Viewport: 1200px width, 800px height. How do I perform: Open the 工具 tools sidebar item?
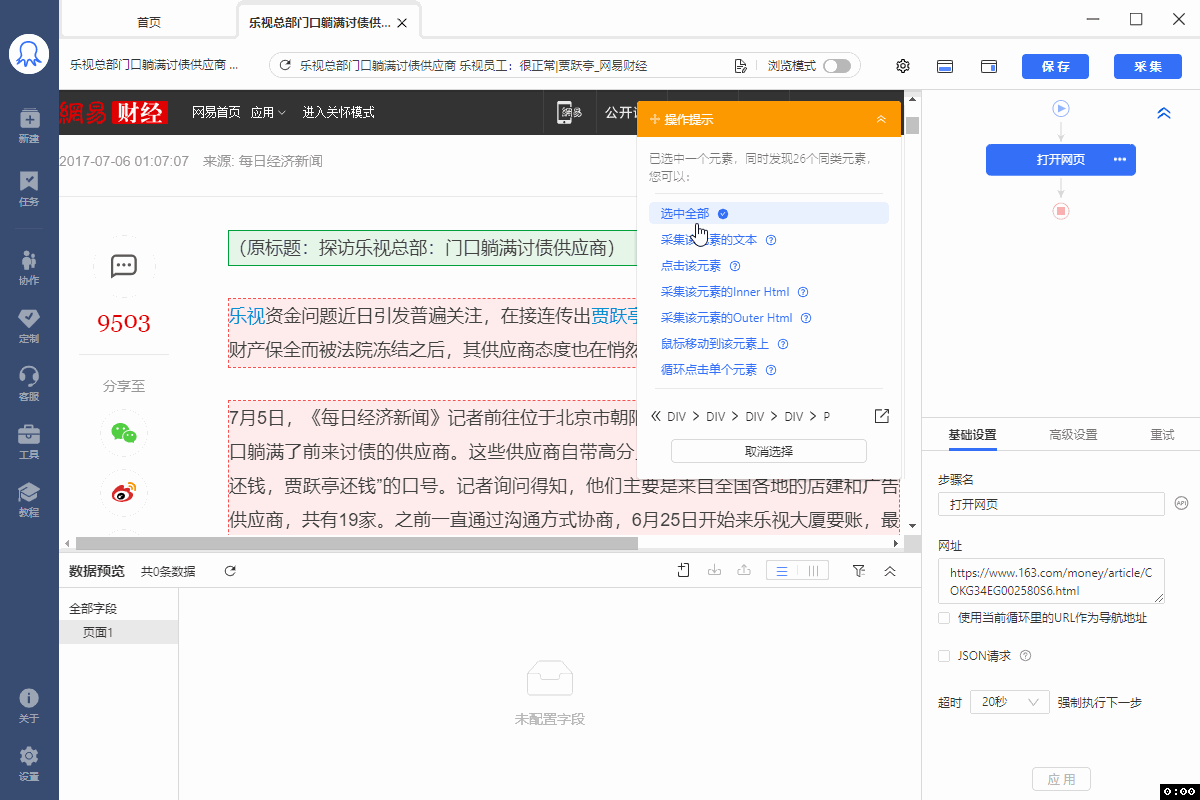29,442
